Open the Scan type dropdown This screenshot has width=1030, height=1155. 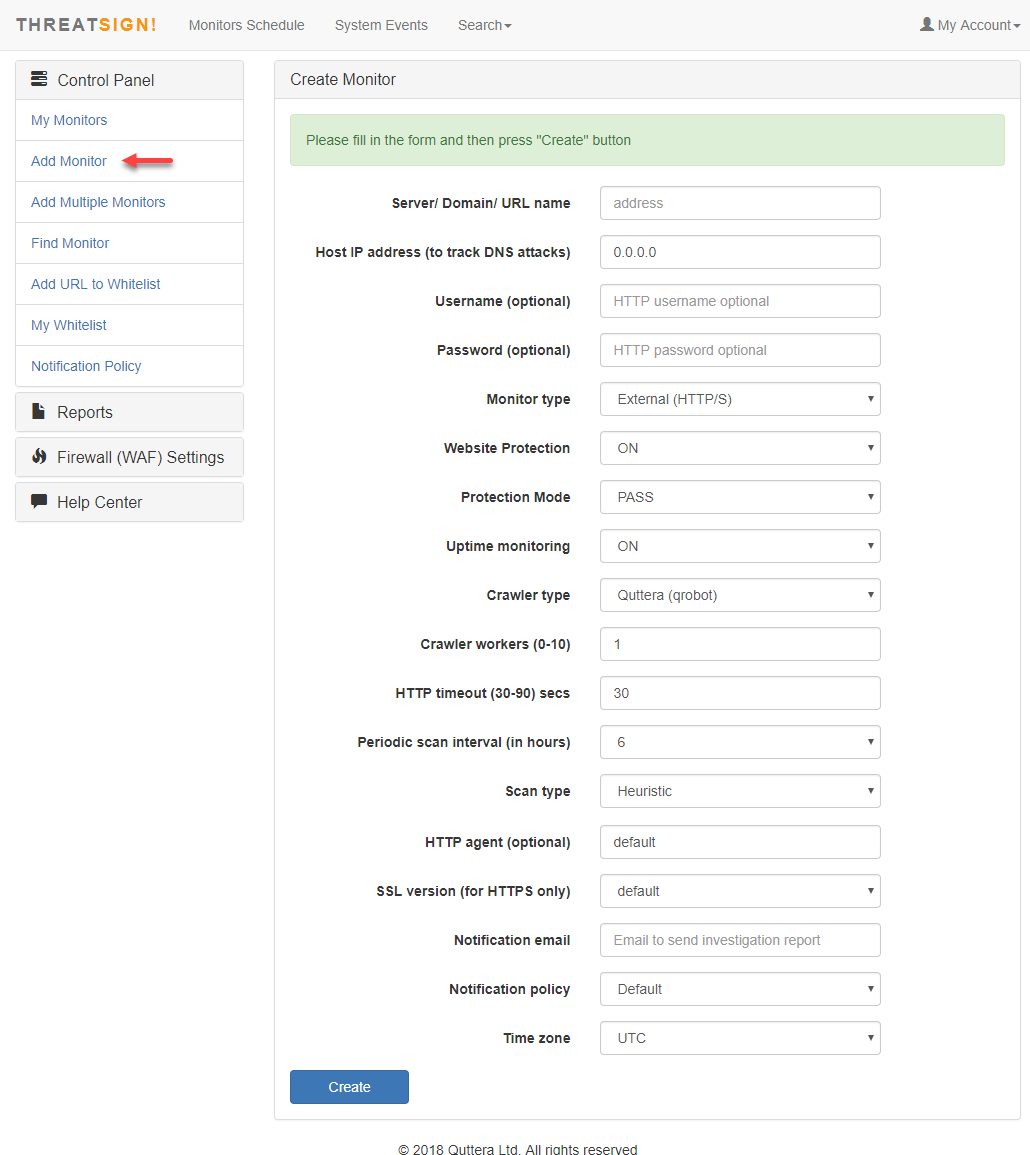(x=740, y=791)
